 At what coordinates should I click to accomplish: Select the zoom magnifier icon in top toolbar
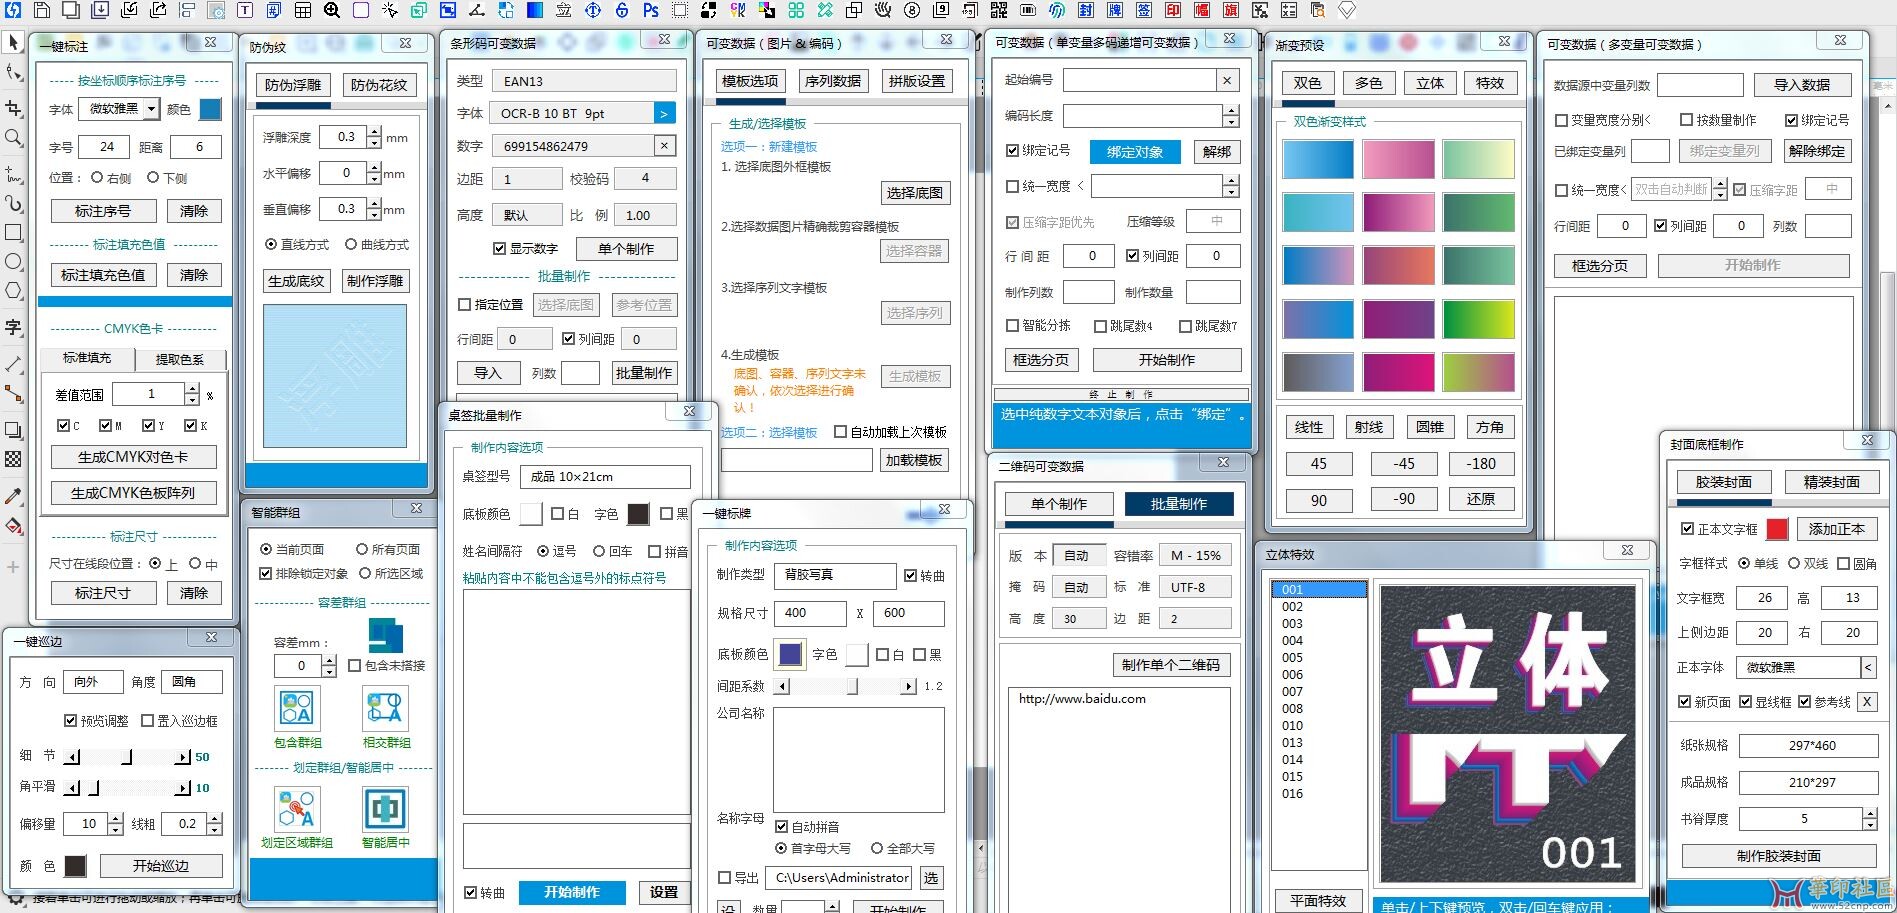click(332, 10)
